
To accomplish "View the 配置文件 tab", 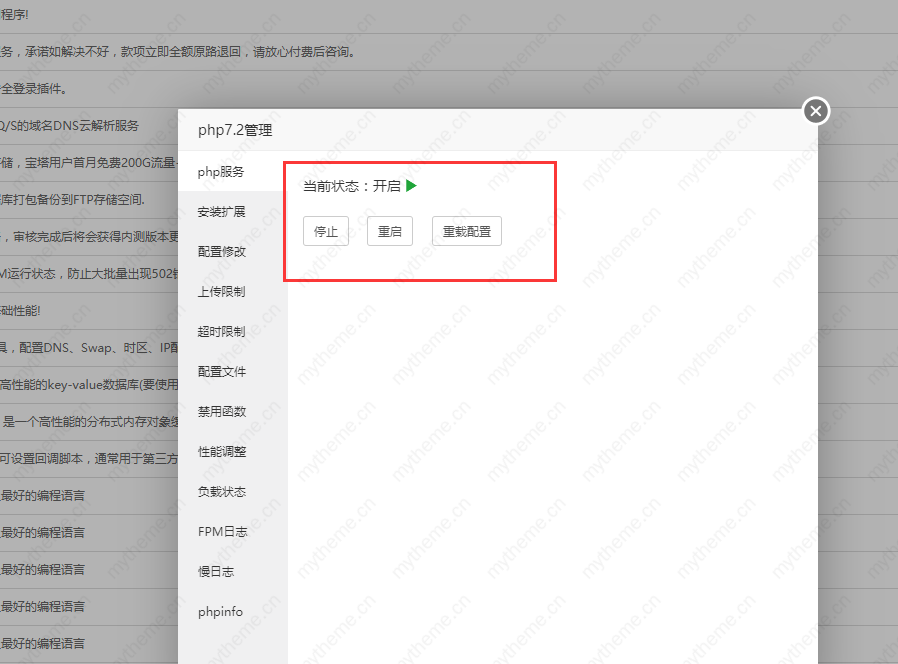I will click(221, 372).
